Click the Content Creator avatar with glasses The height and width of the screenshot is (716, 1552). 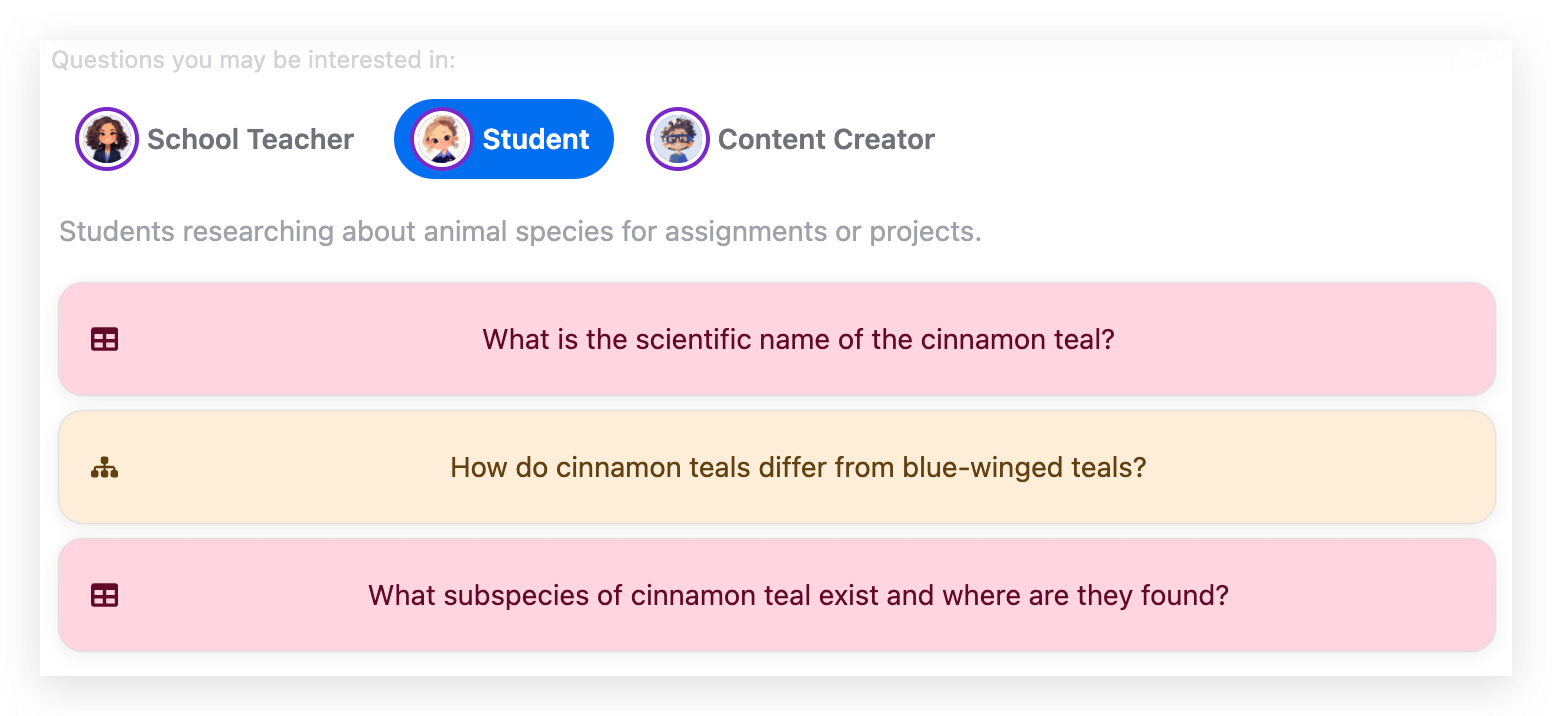[x=678, y=139]
